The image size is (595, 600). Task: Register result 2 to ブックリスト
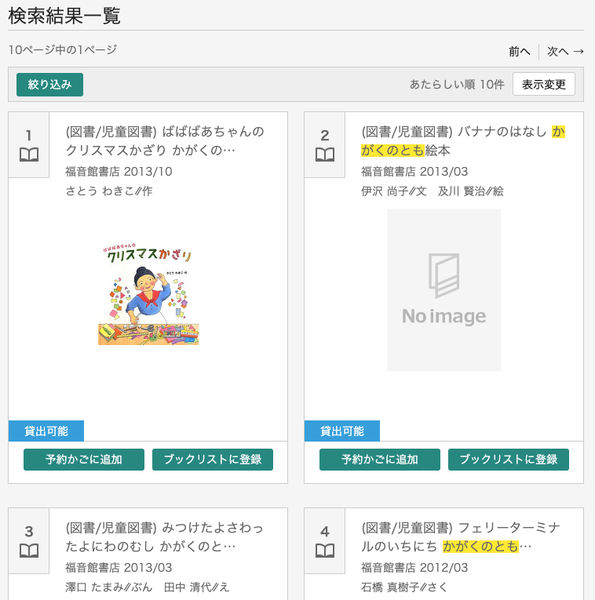click(509, 460)
